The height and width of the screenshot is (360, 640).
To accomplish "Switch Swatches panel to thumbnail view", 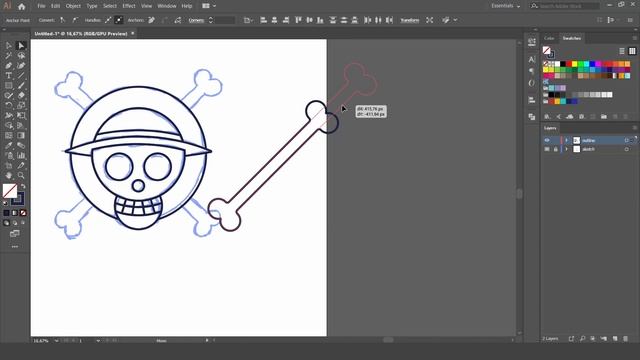I will (x=632, y=51).
